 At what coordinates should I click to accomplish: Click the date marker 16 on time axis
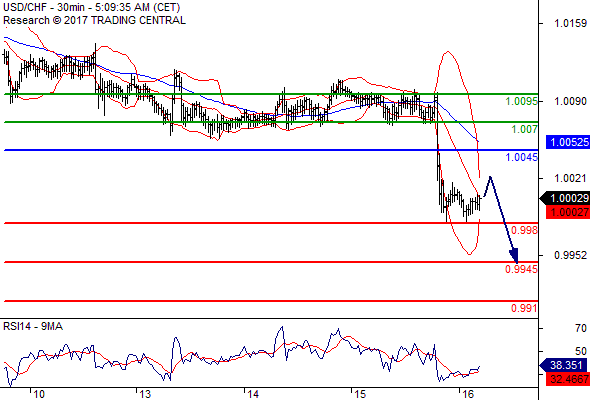pos(468,394)
